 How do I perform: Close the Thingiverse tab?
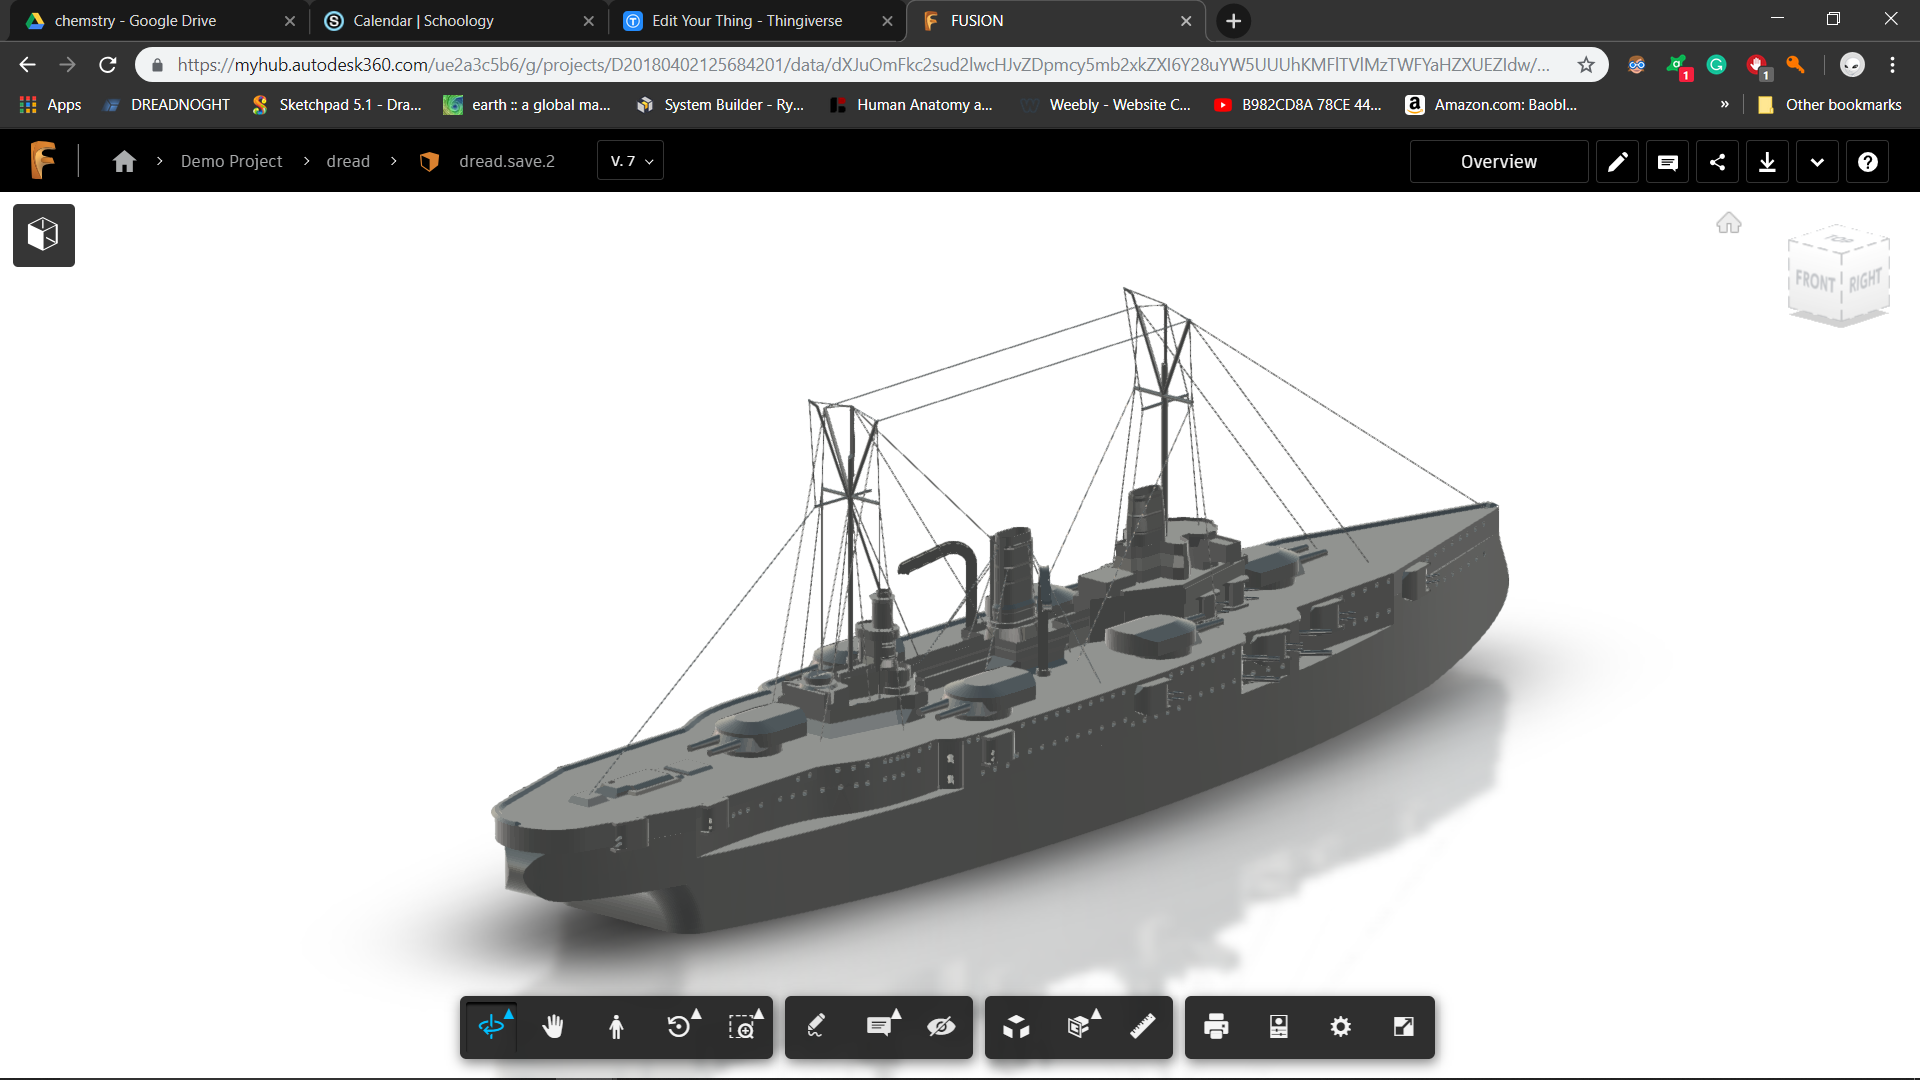[887, 21]
